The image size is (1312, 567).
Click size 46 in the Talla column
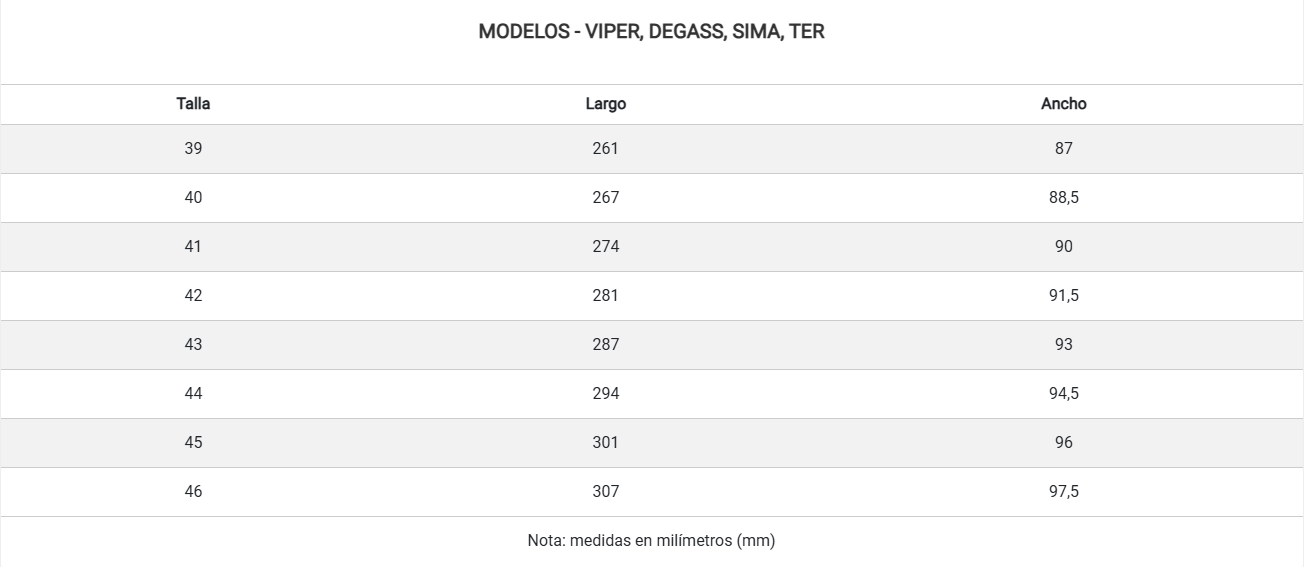[x=193, y=491]
